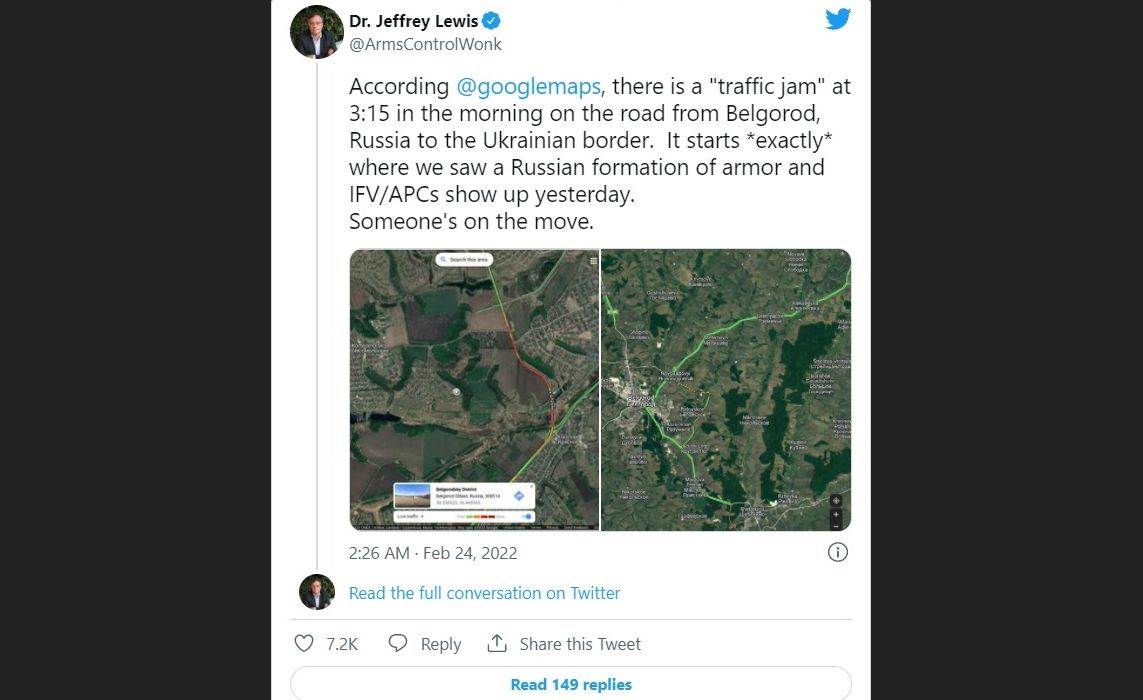
Task: Click the Twitter bird logo
Action: [x=837, y=20]
